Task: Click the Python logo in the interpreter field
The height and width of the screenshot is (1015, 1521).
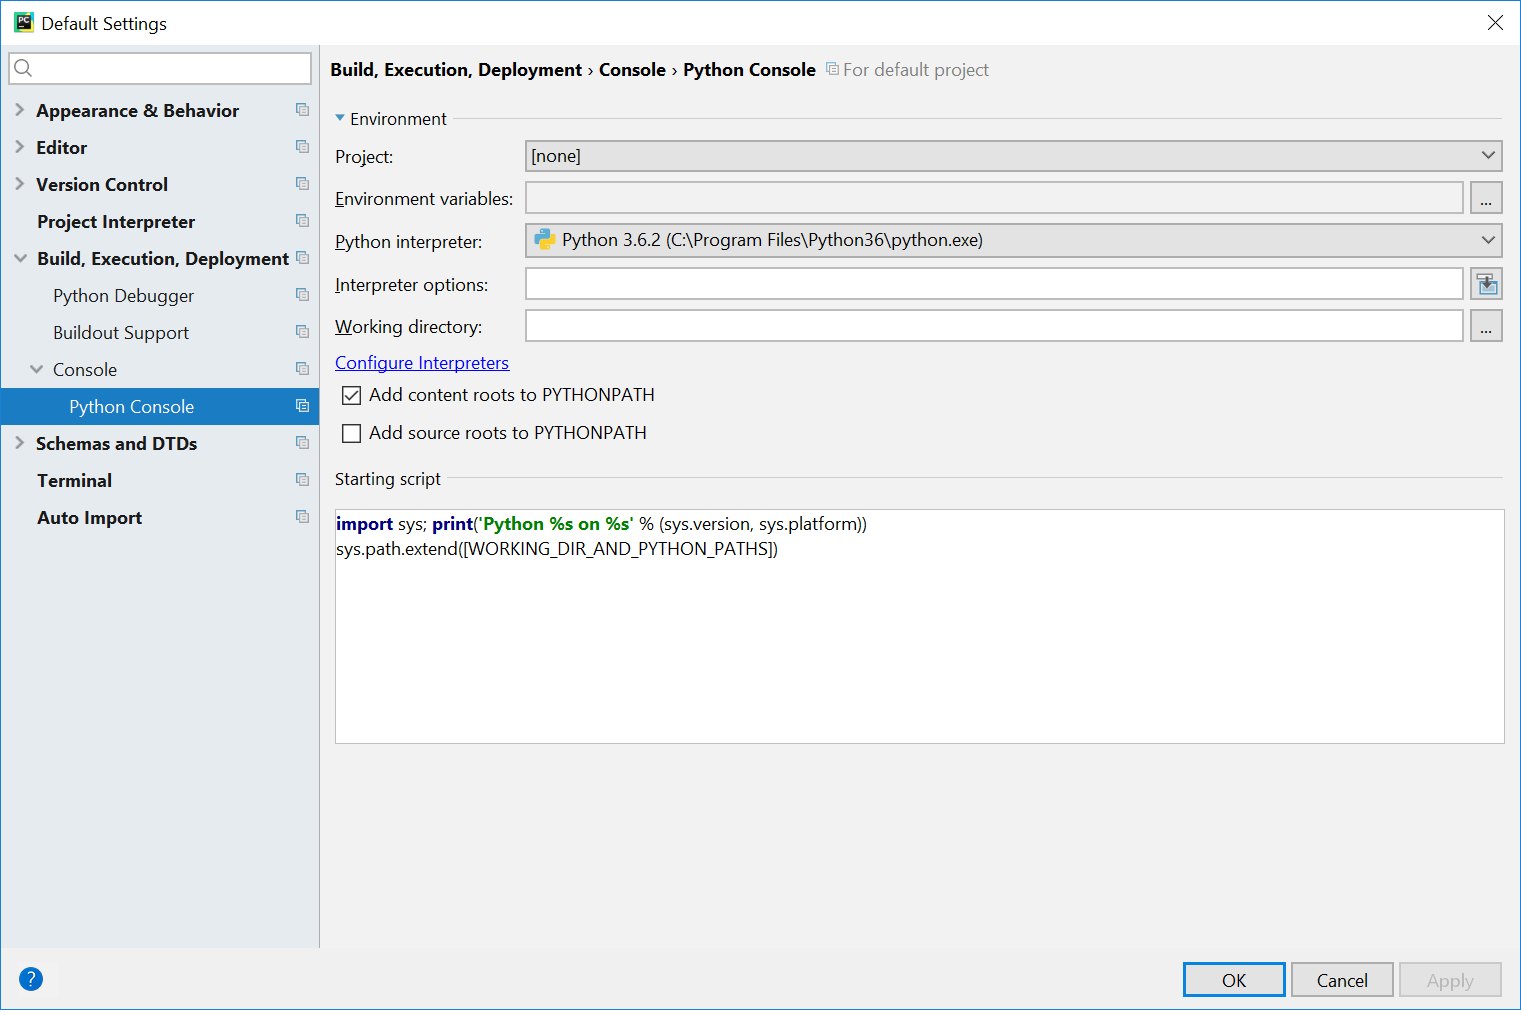Action: coord(545,239)
